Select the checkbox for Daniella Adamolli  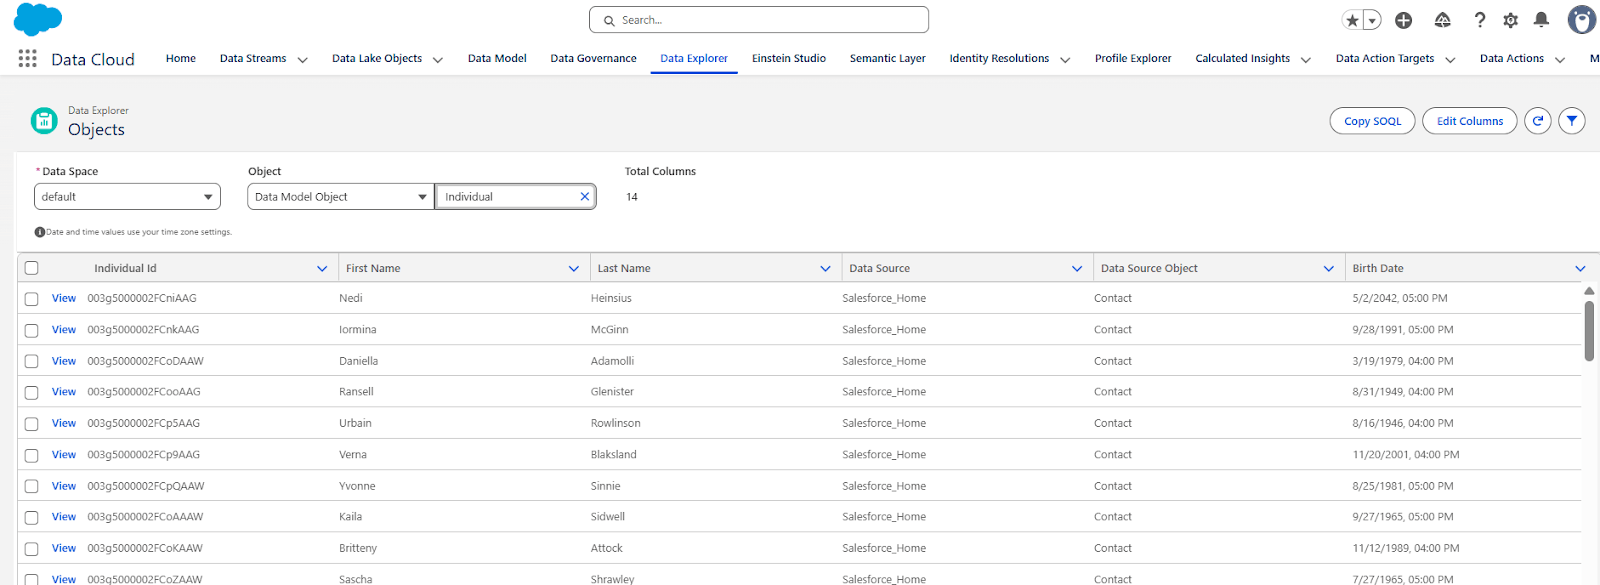coord(32,361)
